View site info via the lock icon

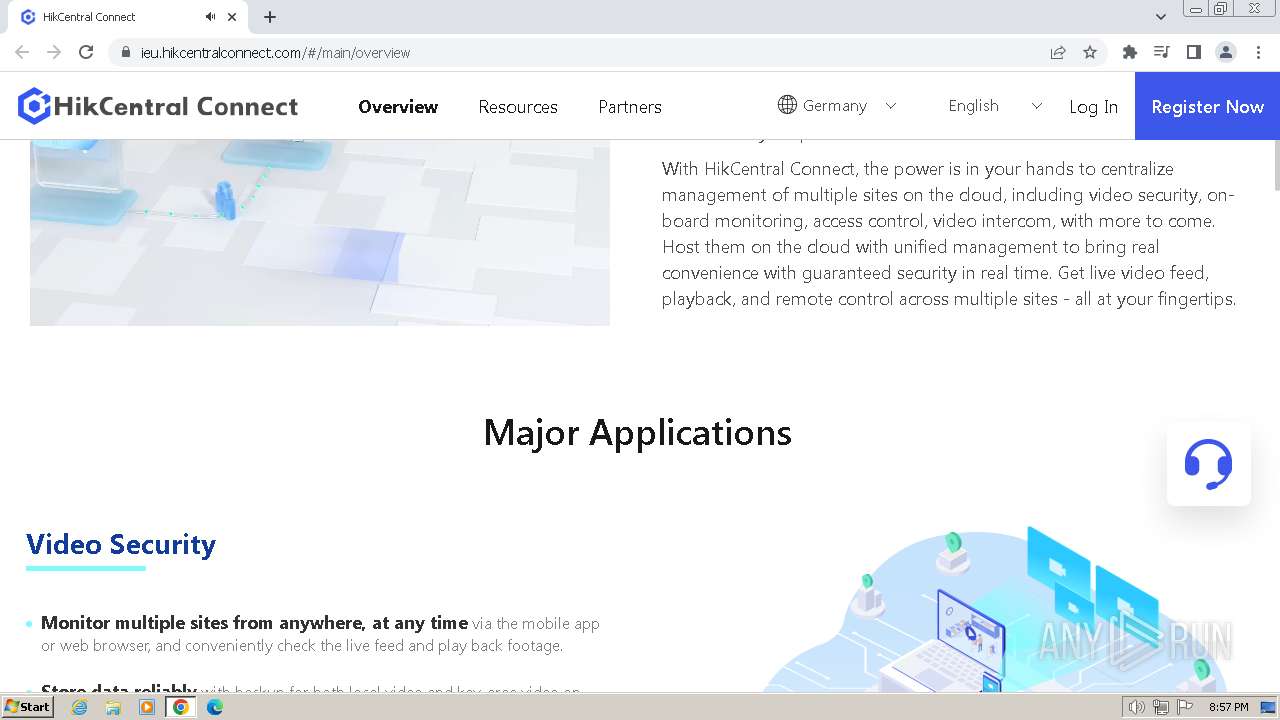click(125, 52)
